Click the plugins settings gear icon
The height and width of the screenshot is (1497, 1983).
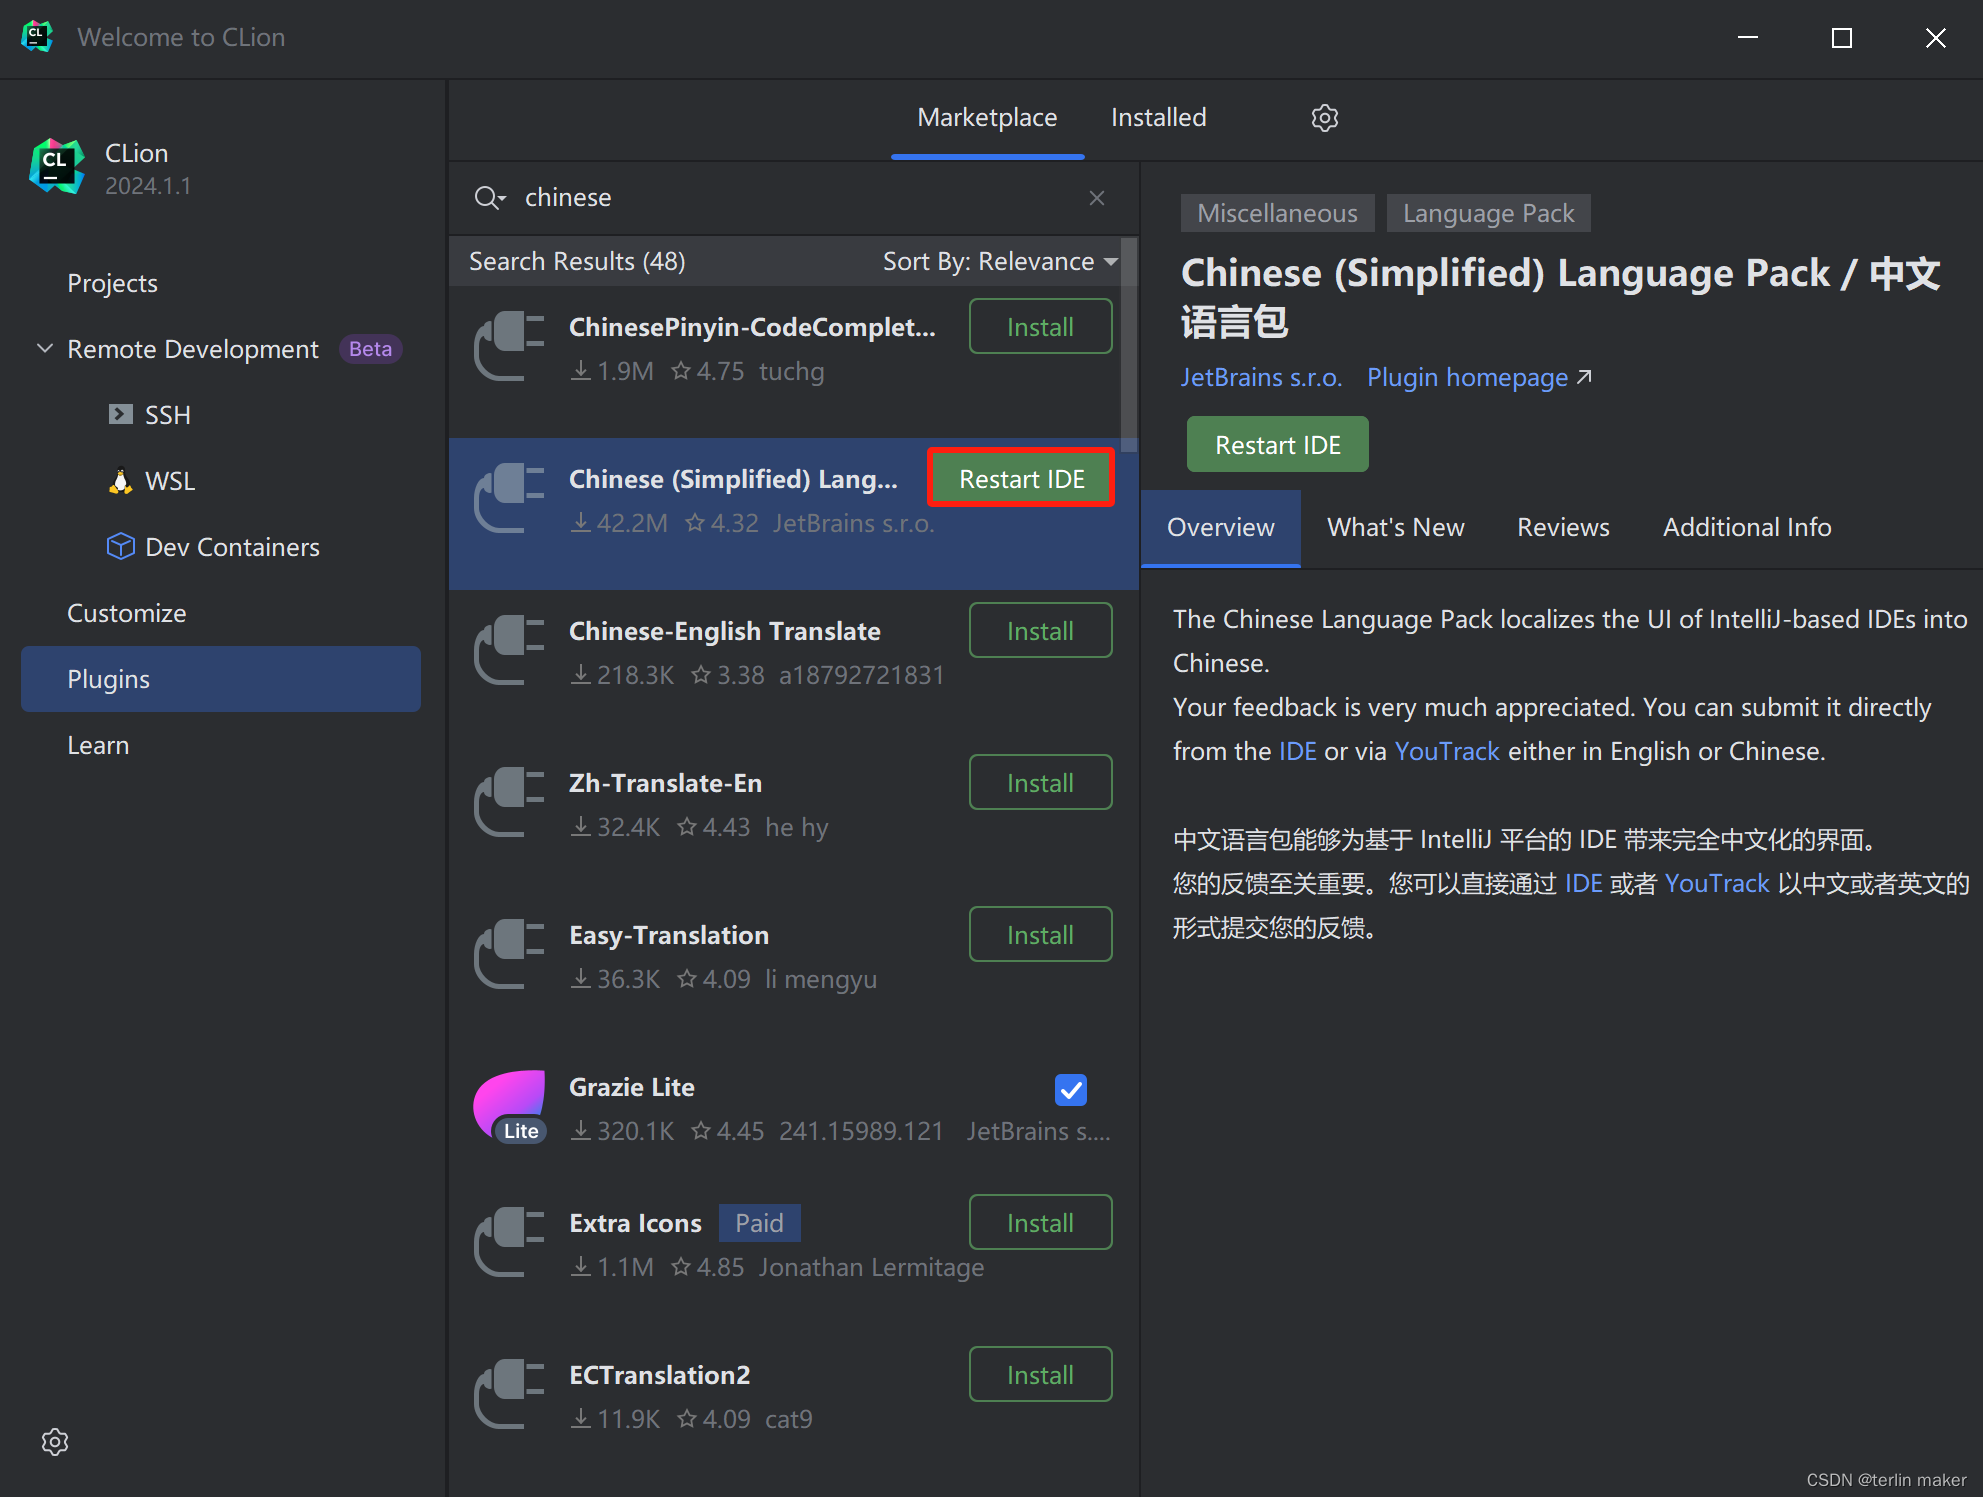1324,118
